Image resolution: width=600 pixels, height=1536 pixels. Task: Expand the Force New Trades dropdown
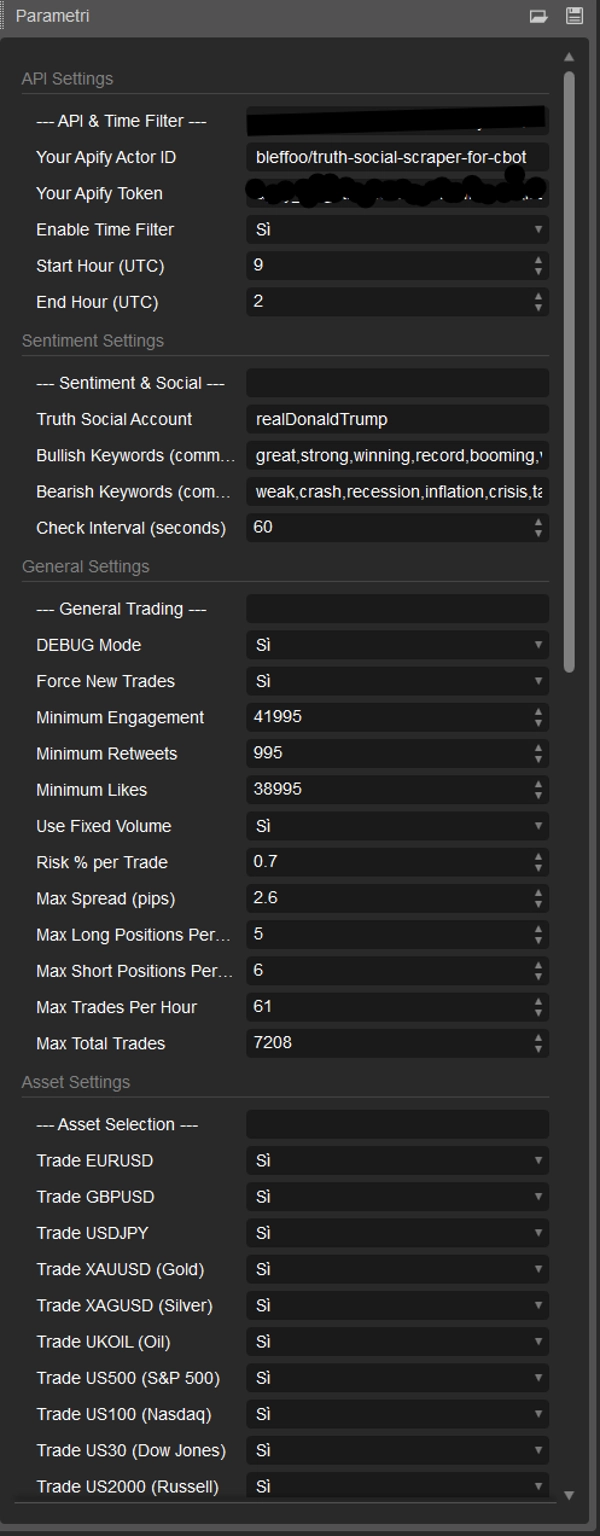(x=397, y=681)
